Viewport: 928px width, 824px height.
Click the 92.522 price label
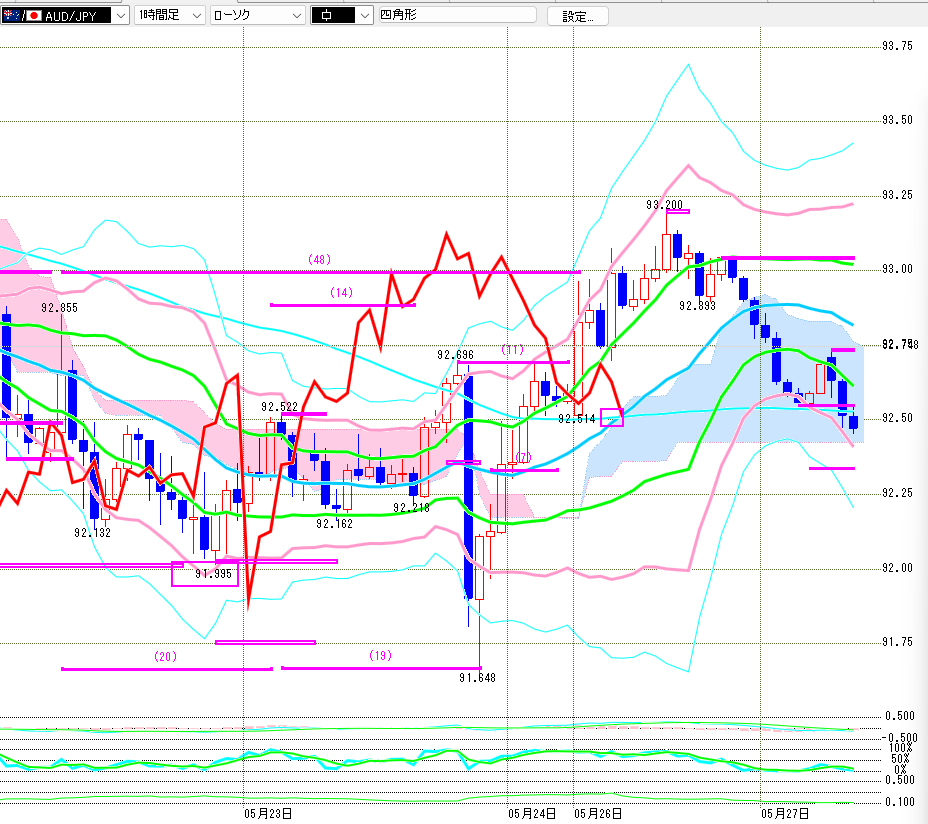(279, 407)
